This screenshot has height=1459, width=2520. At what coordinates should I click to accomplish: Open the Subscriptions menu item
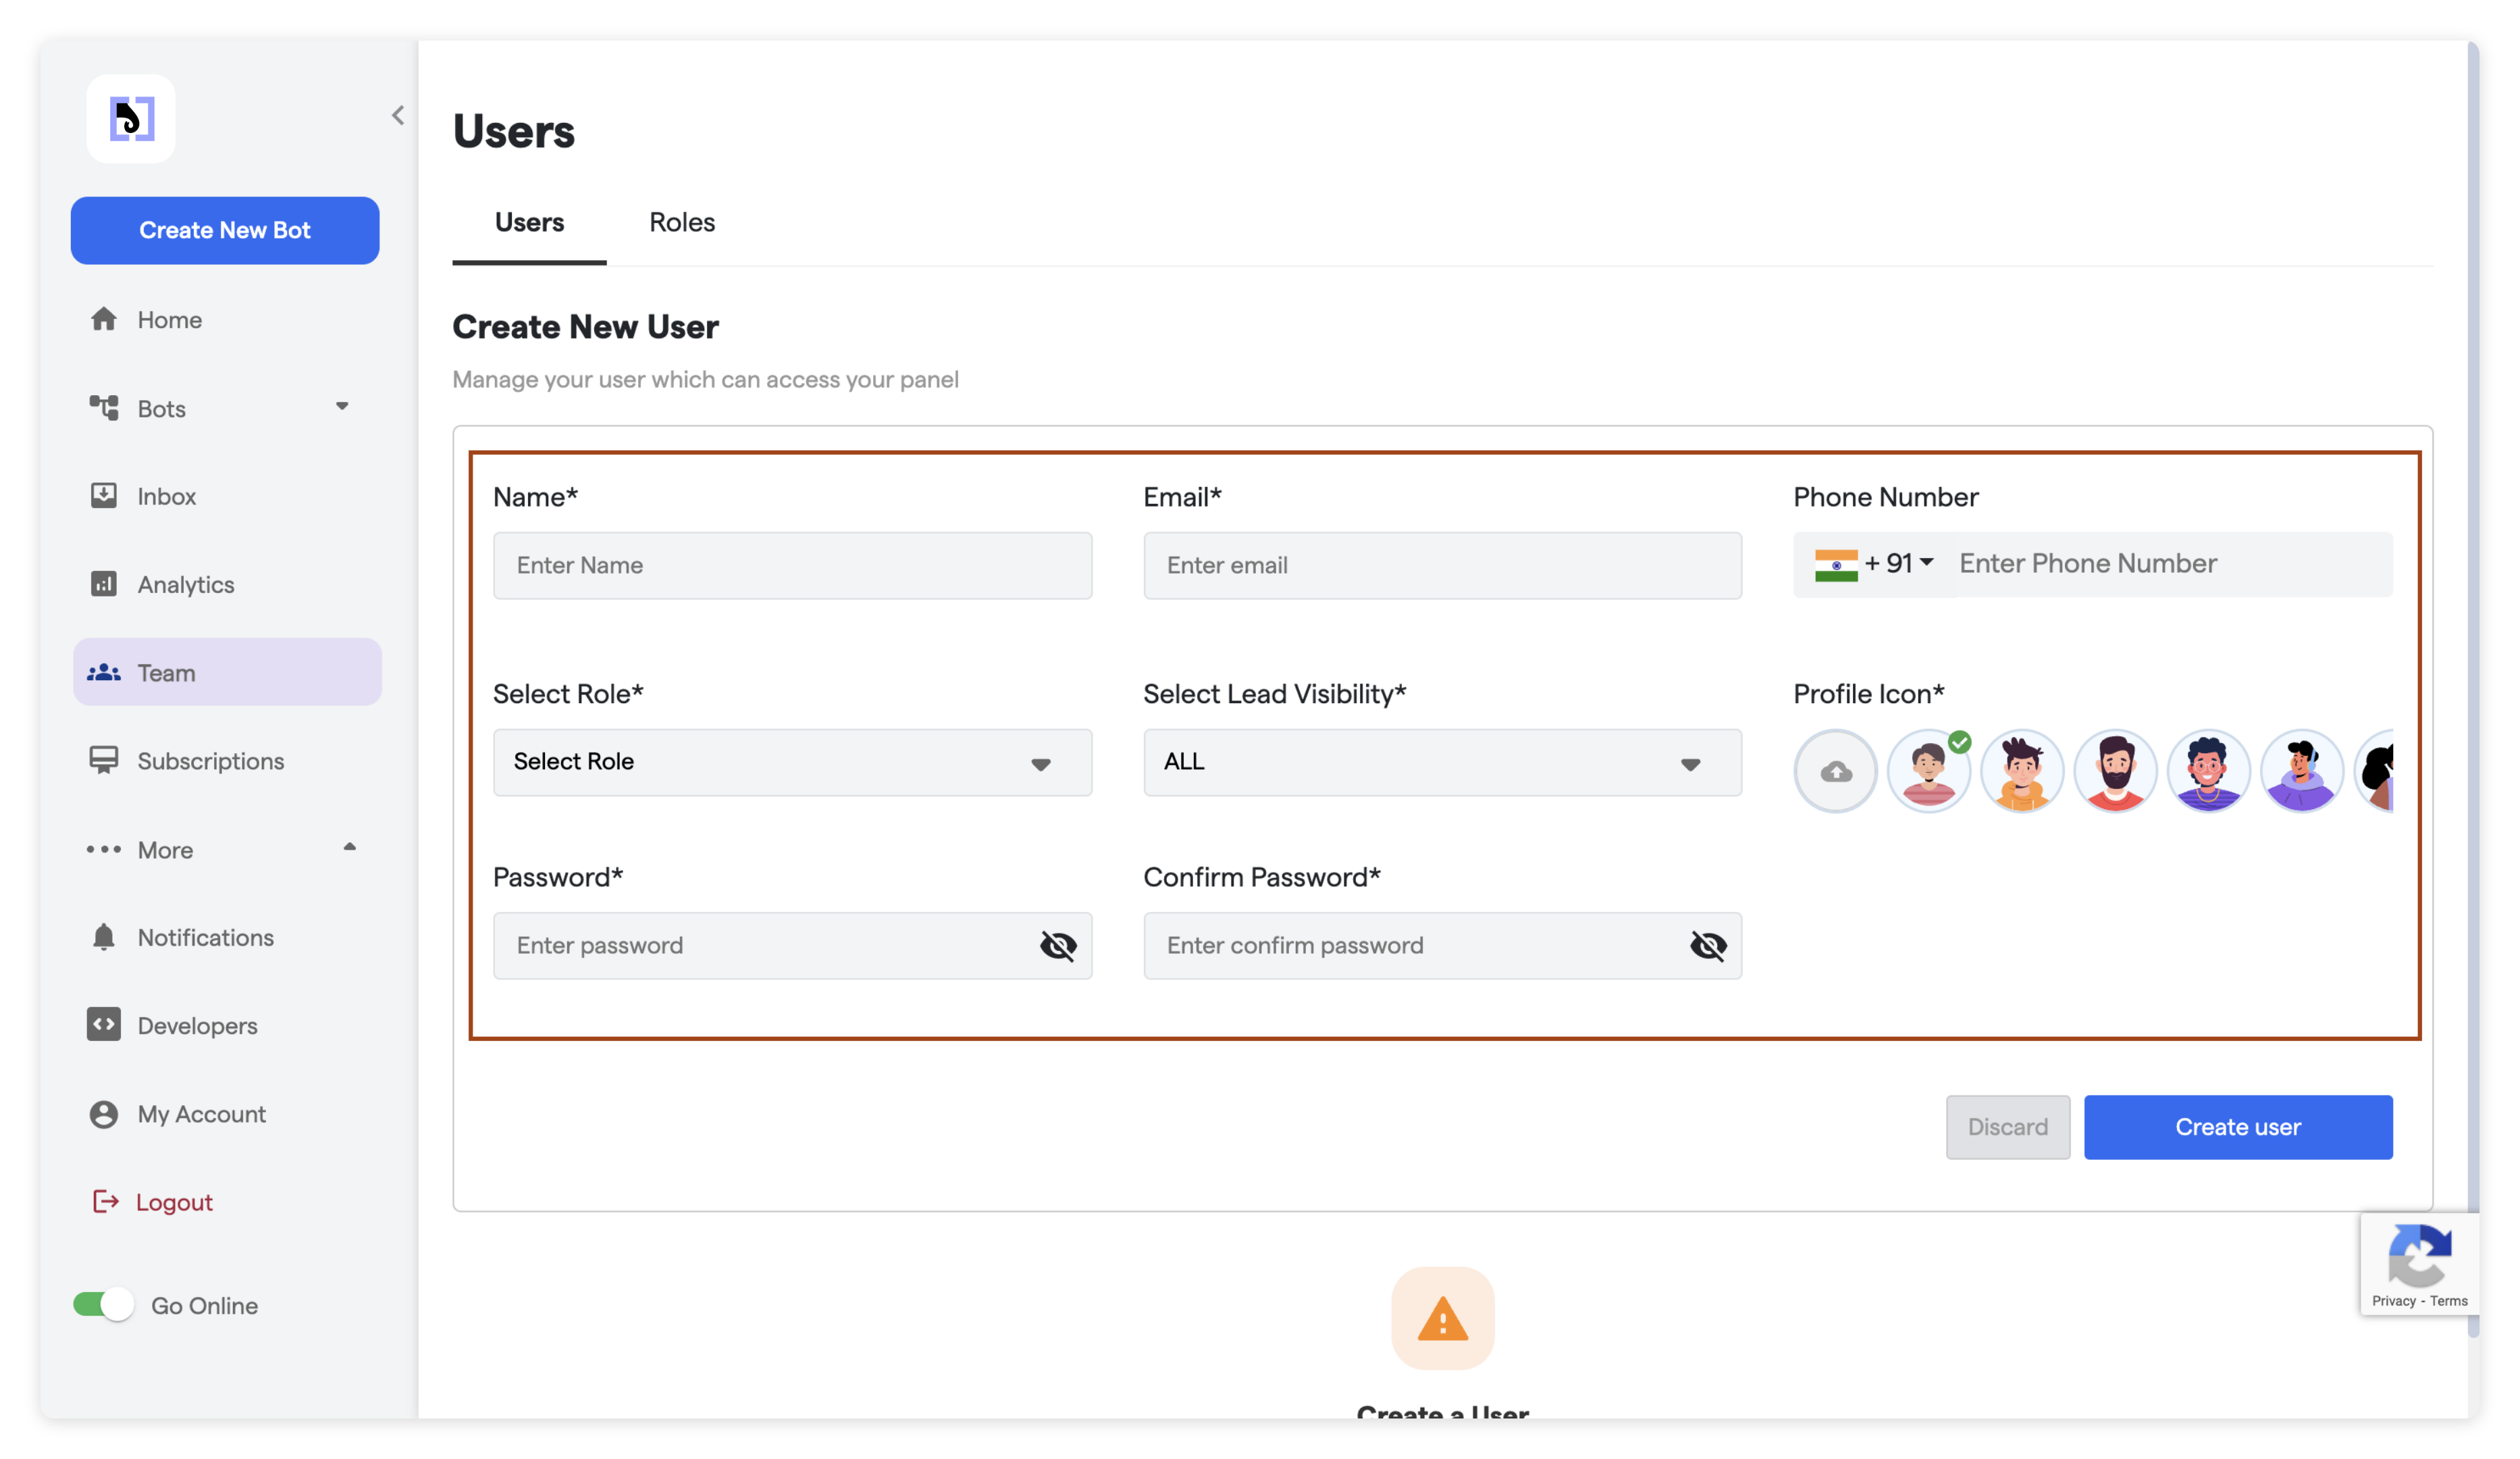pos(210,761)
